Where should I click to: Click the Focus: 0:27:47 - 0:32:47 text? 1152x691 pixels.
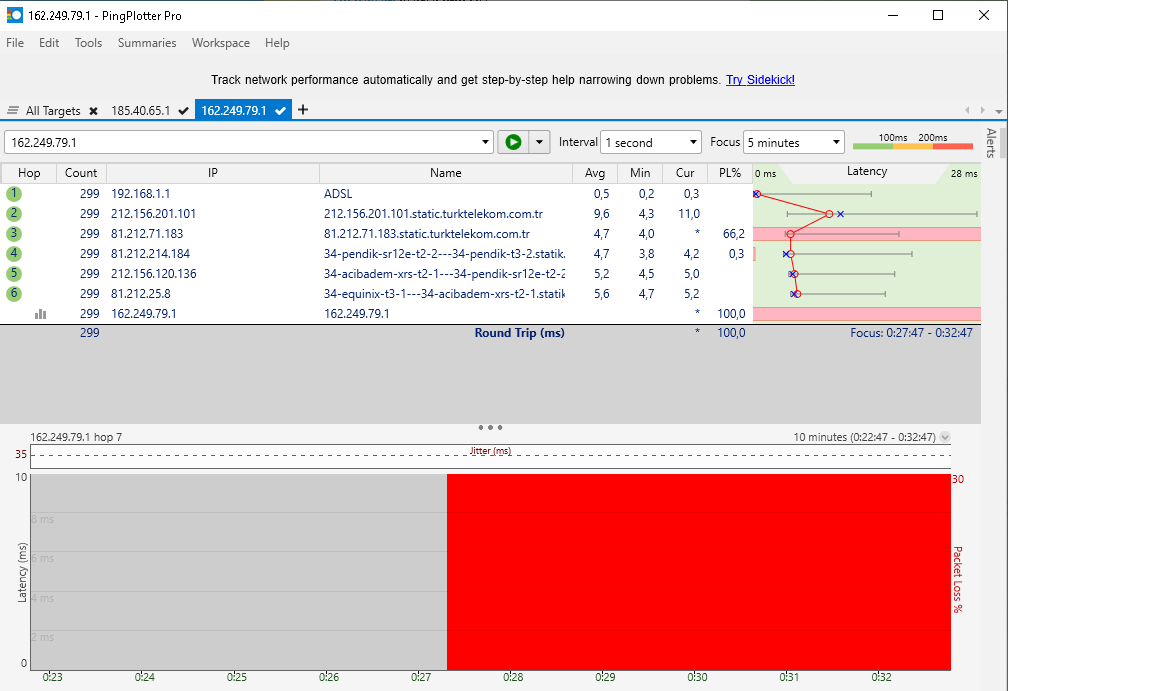(911, 333)
